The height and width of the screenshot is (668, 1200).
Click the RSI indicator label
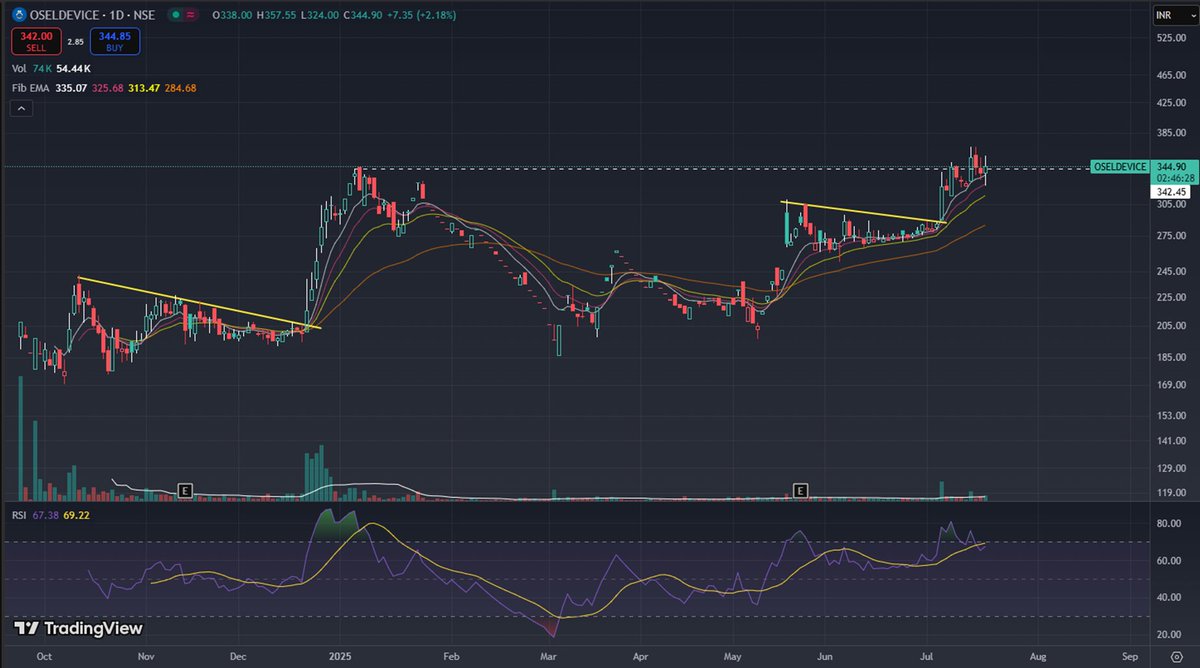(x=17, y=517)
